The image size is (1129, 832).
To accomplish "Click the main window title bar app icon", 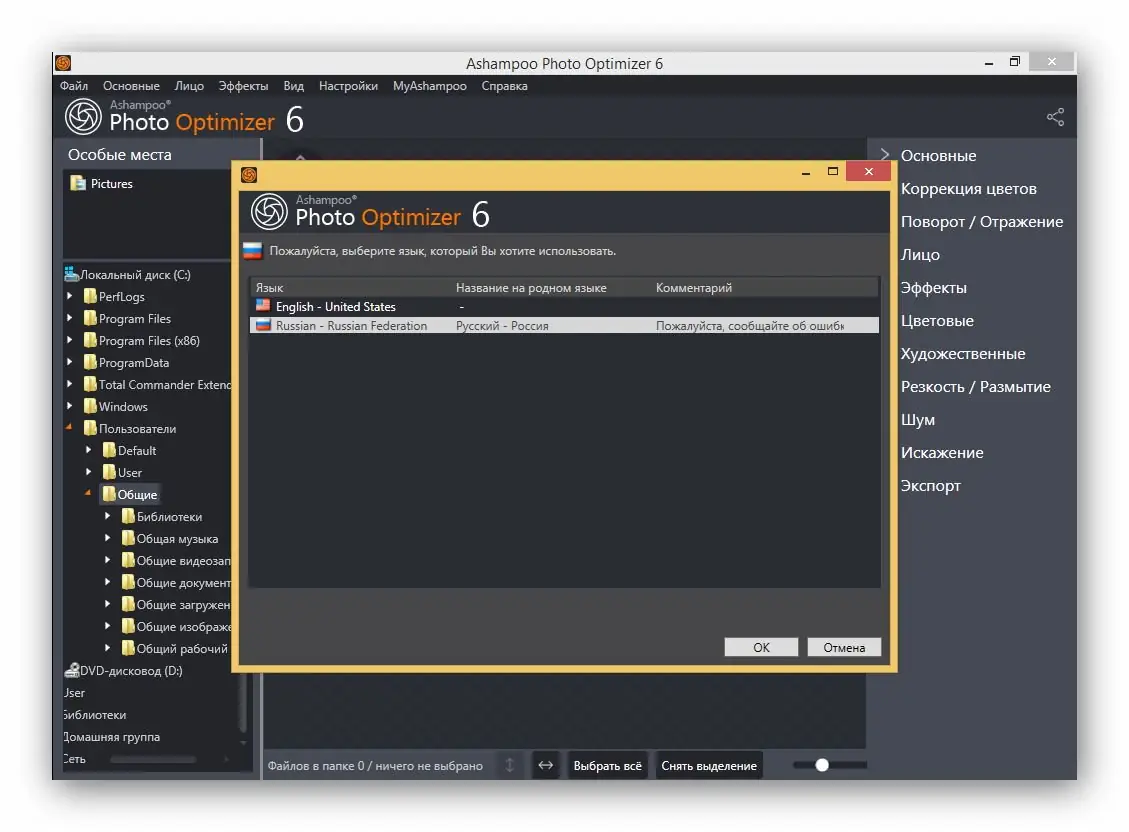I will point(63,63).
